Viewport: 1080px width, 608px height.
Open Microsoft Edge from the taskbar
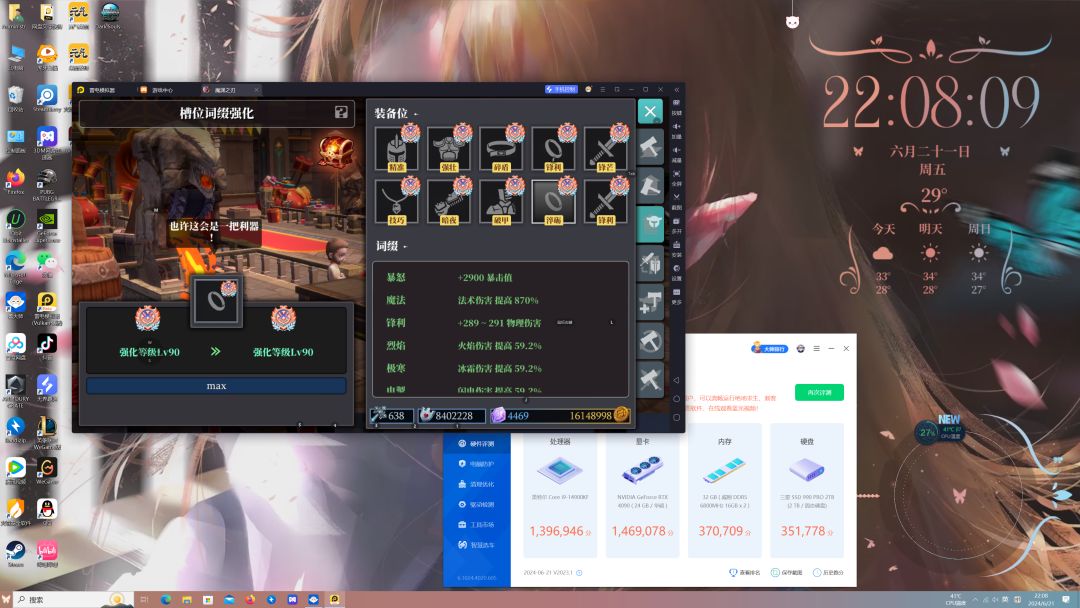click(166, 599)
